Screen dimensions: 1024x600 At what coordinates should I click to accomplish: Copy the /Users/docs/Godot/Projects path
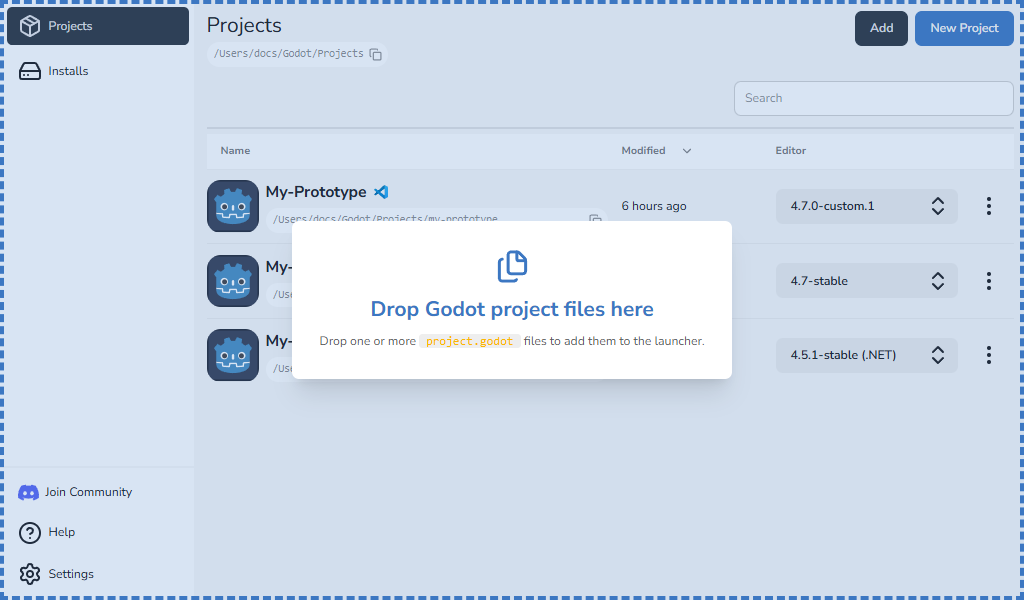(x=376, y=54)
